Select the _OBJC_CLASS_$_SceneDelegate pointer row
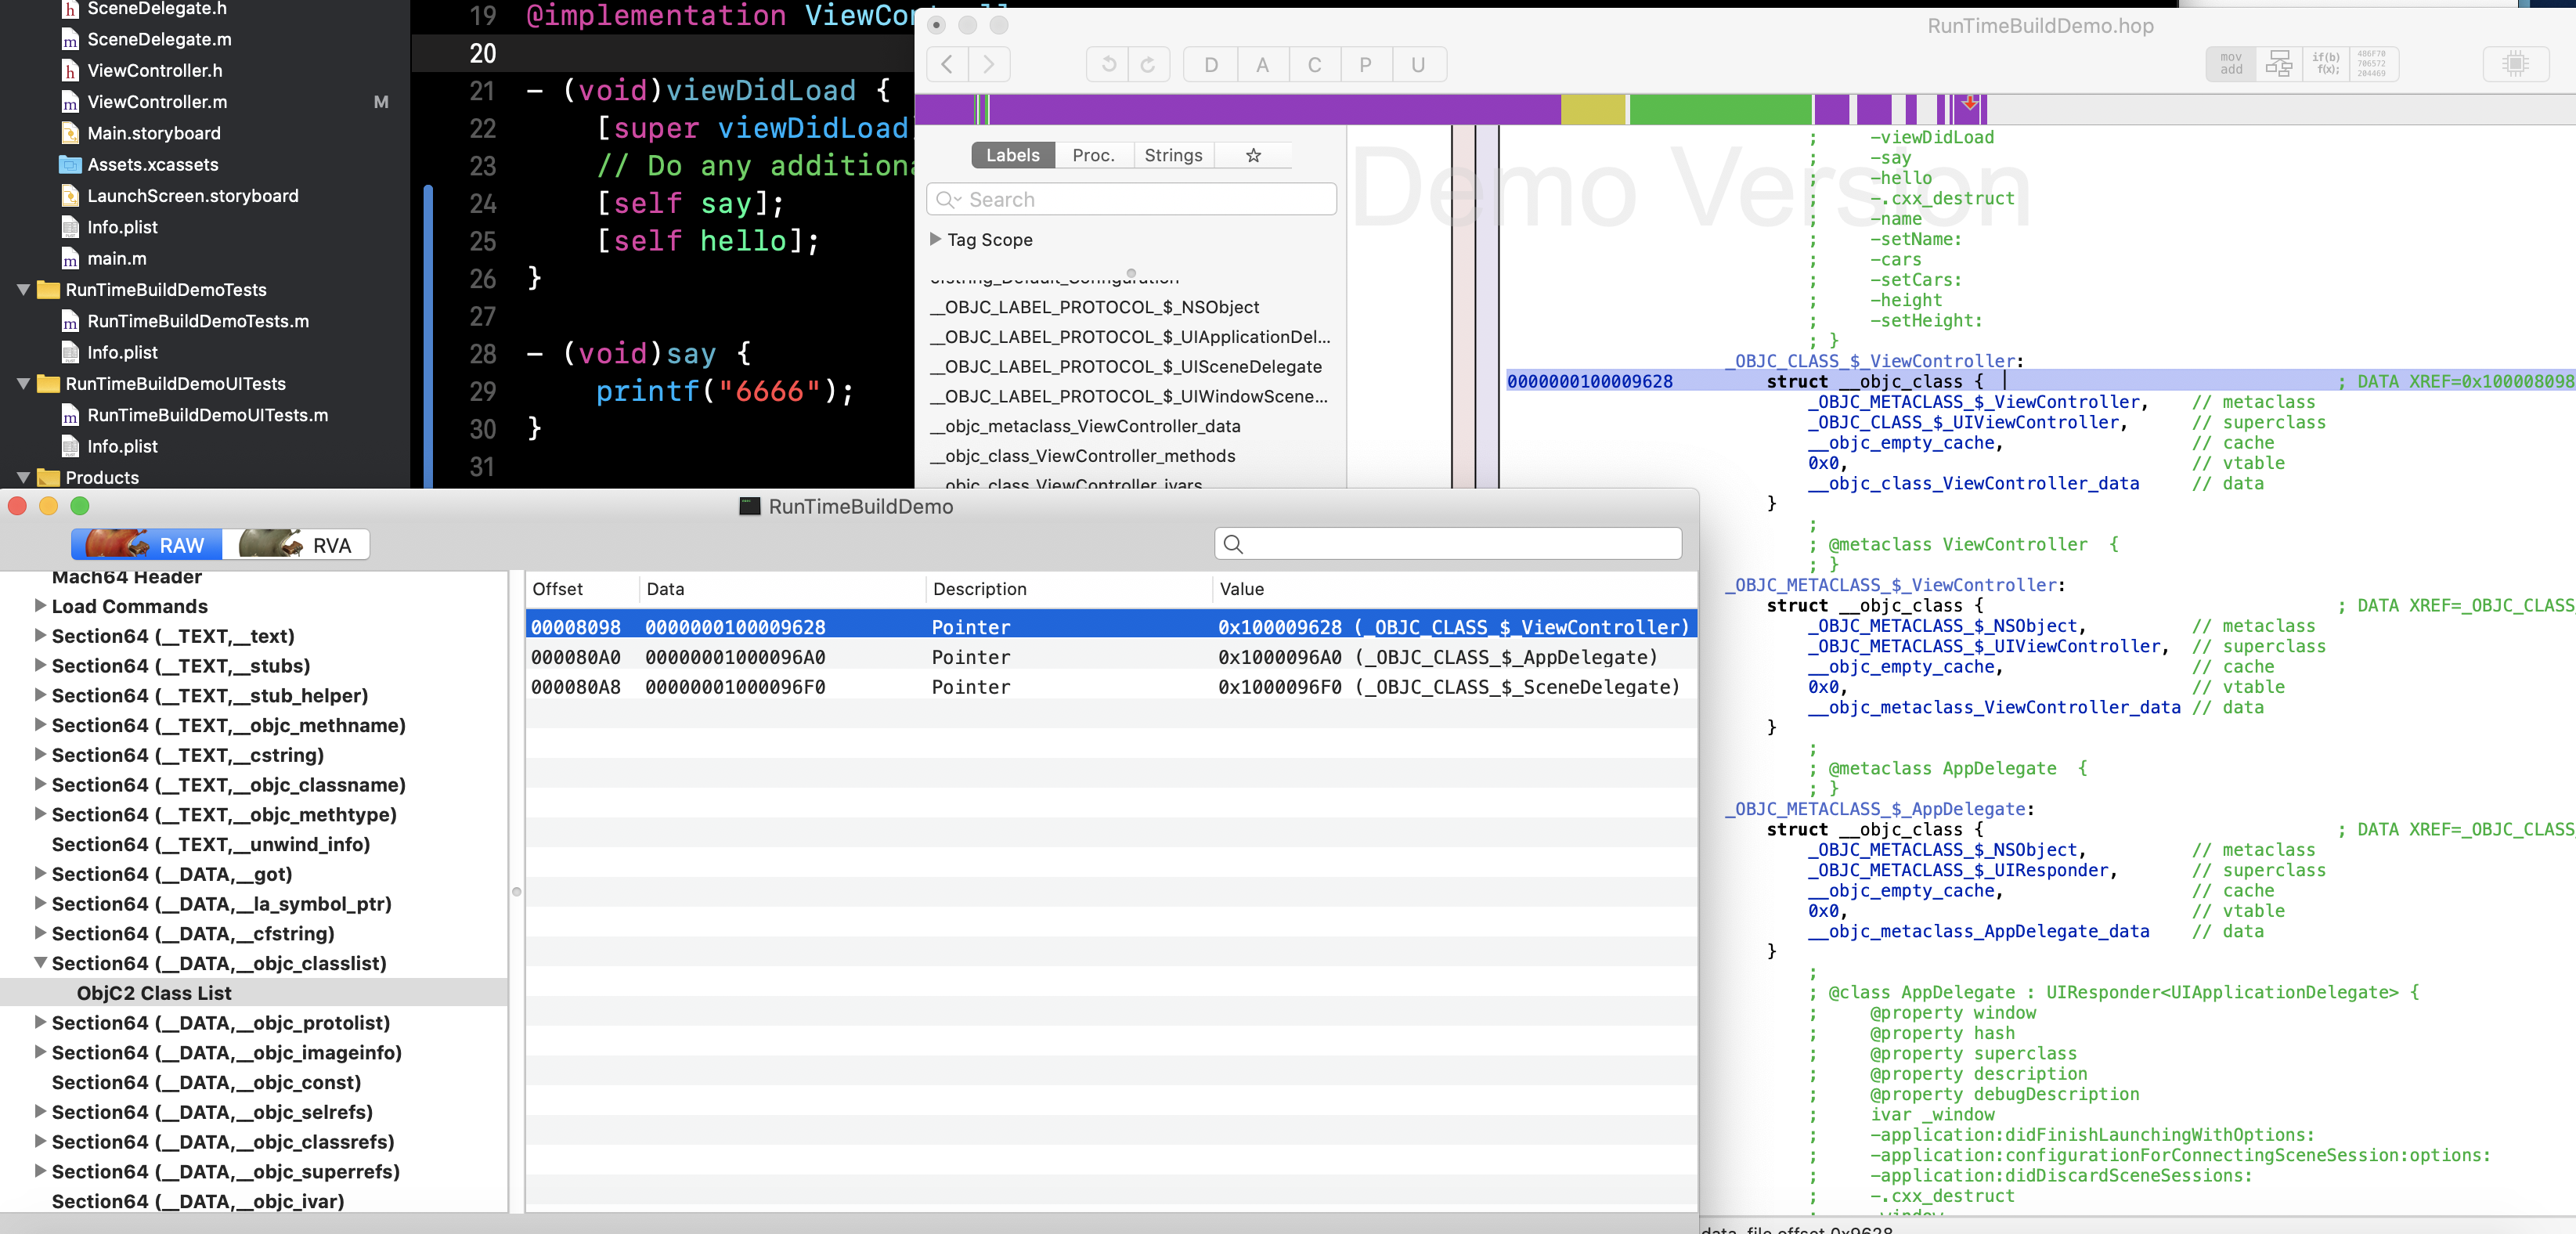Image resolution: width=2576 pixels, height=1234 pixels. tap(1111, 687)
